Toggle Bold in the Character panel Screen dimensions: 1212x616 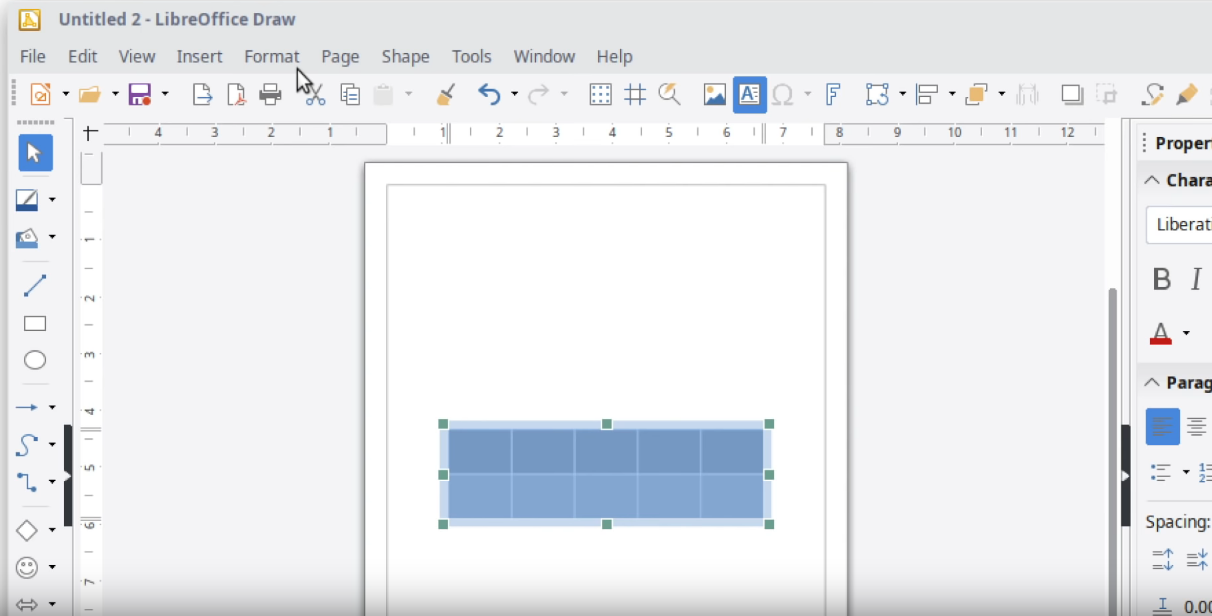click(1162, 279)
